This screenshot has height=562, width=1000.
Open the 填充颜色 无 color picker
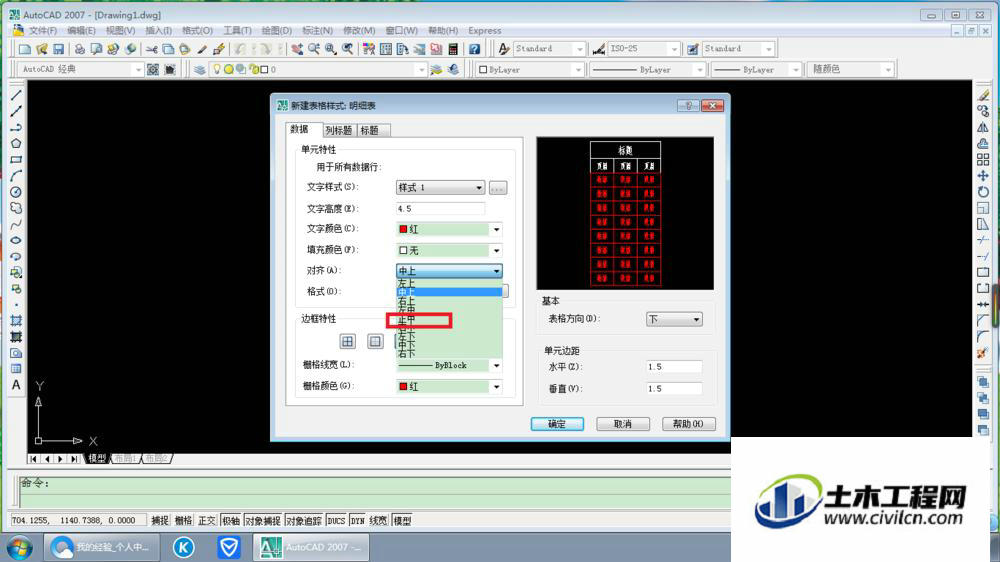pyautogui.click(x=449, y=250)
